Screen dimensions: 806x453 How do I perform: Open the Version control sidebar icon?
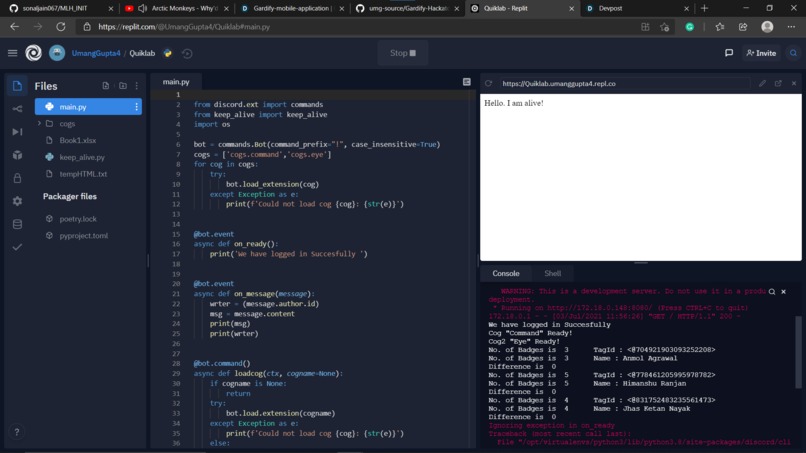(17, 108)
